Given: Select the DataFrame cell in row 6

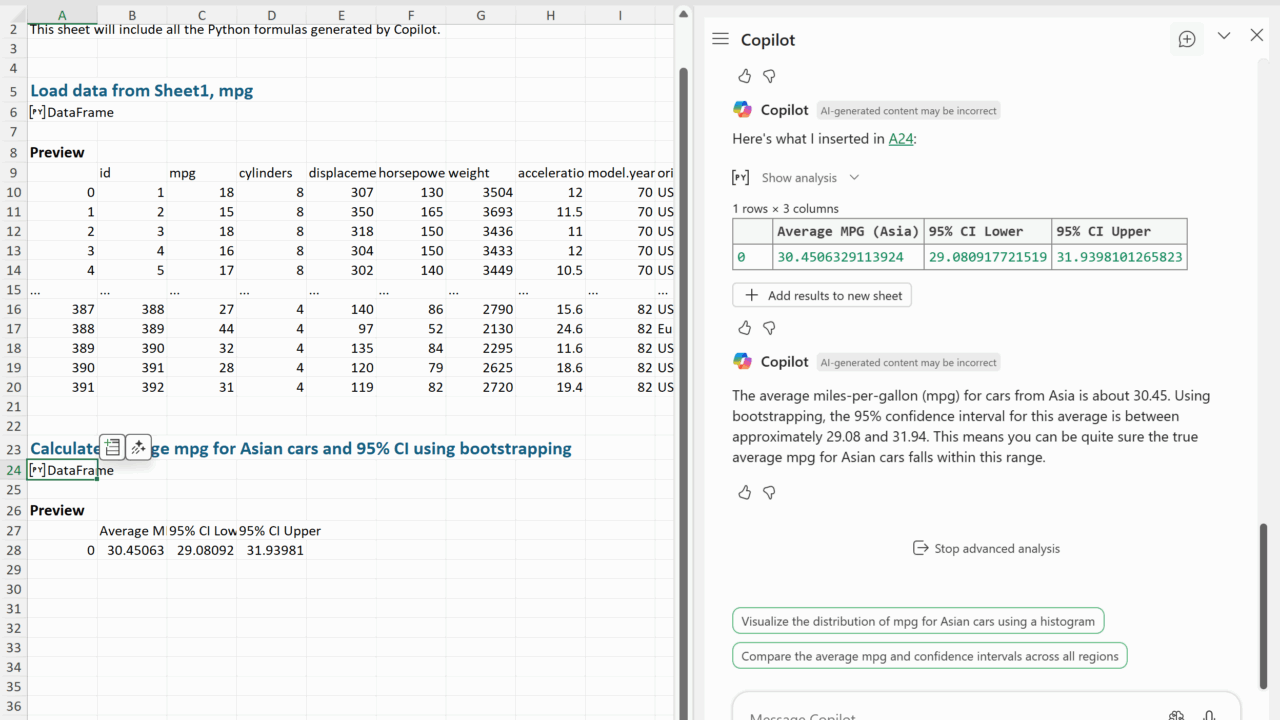Looking at the screenshot, I should click(71, 113).
